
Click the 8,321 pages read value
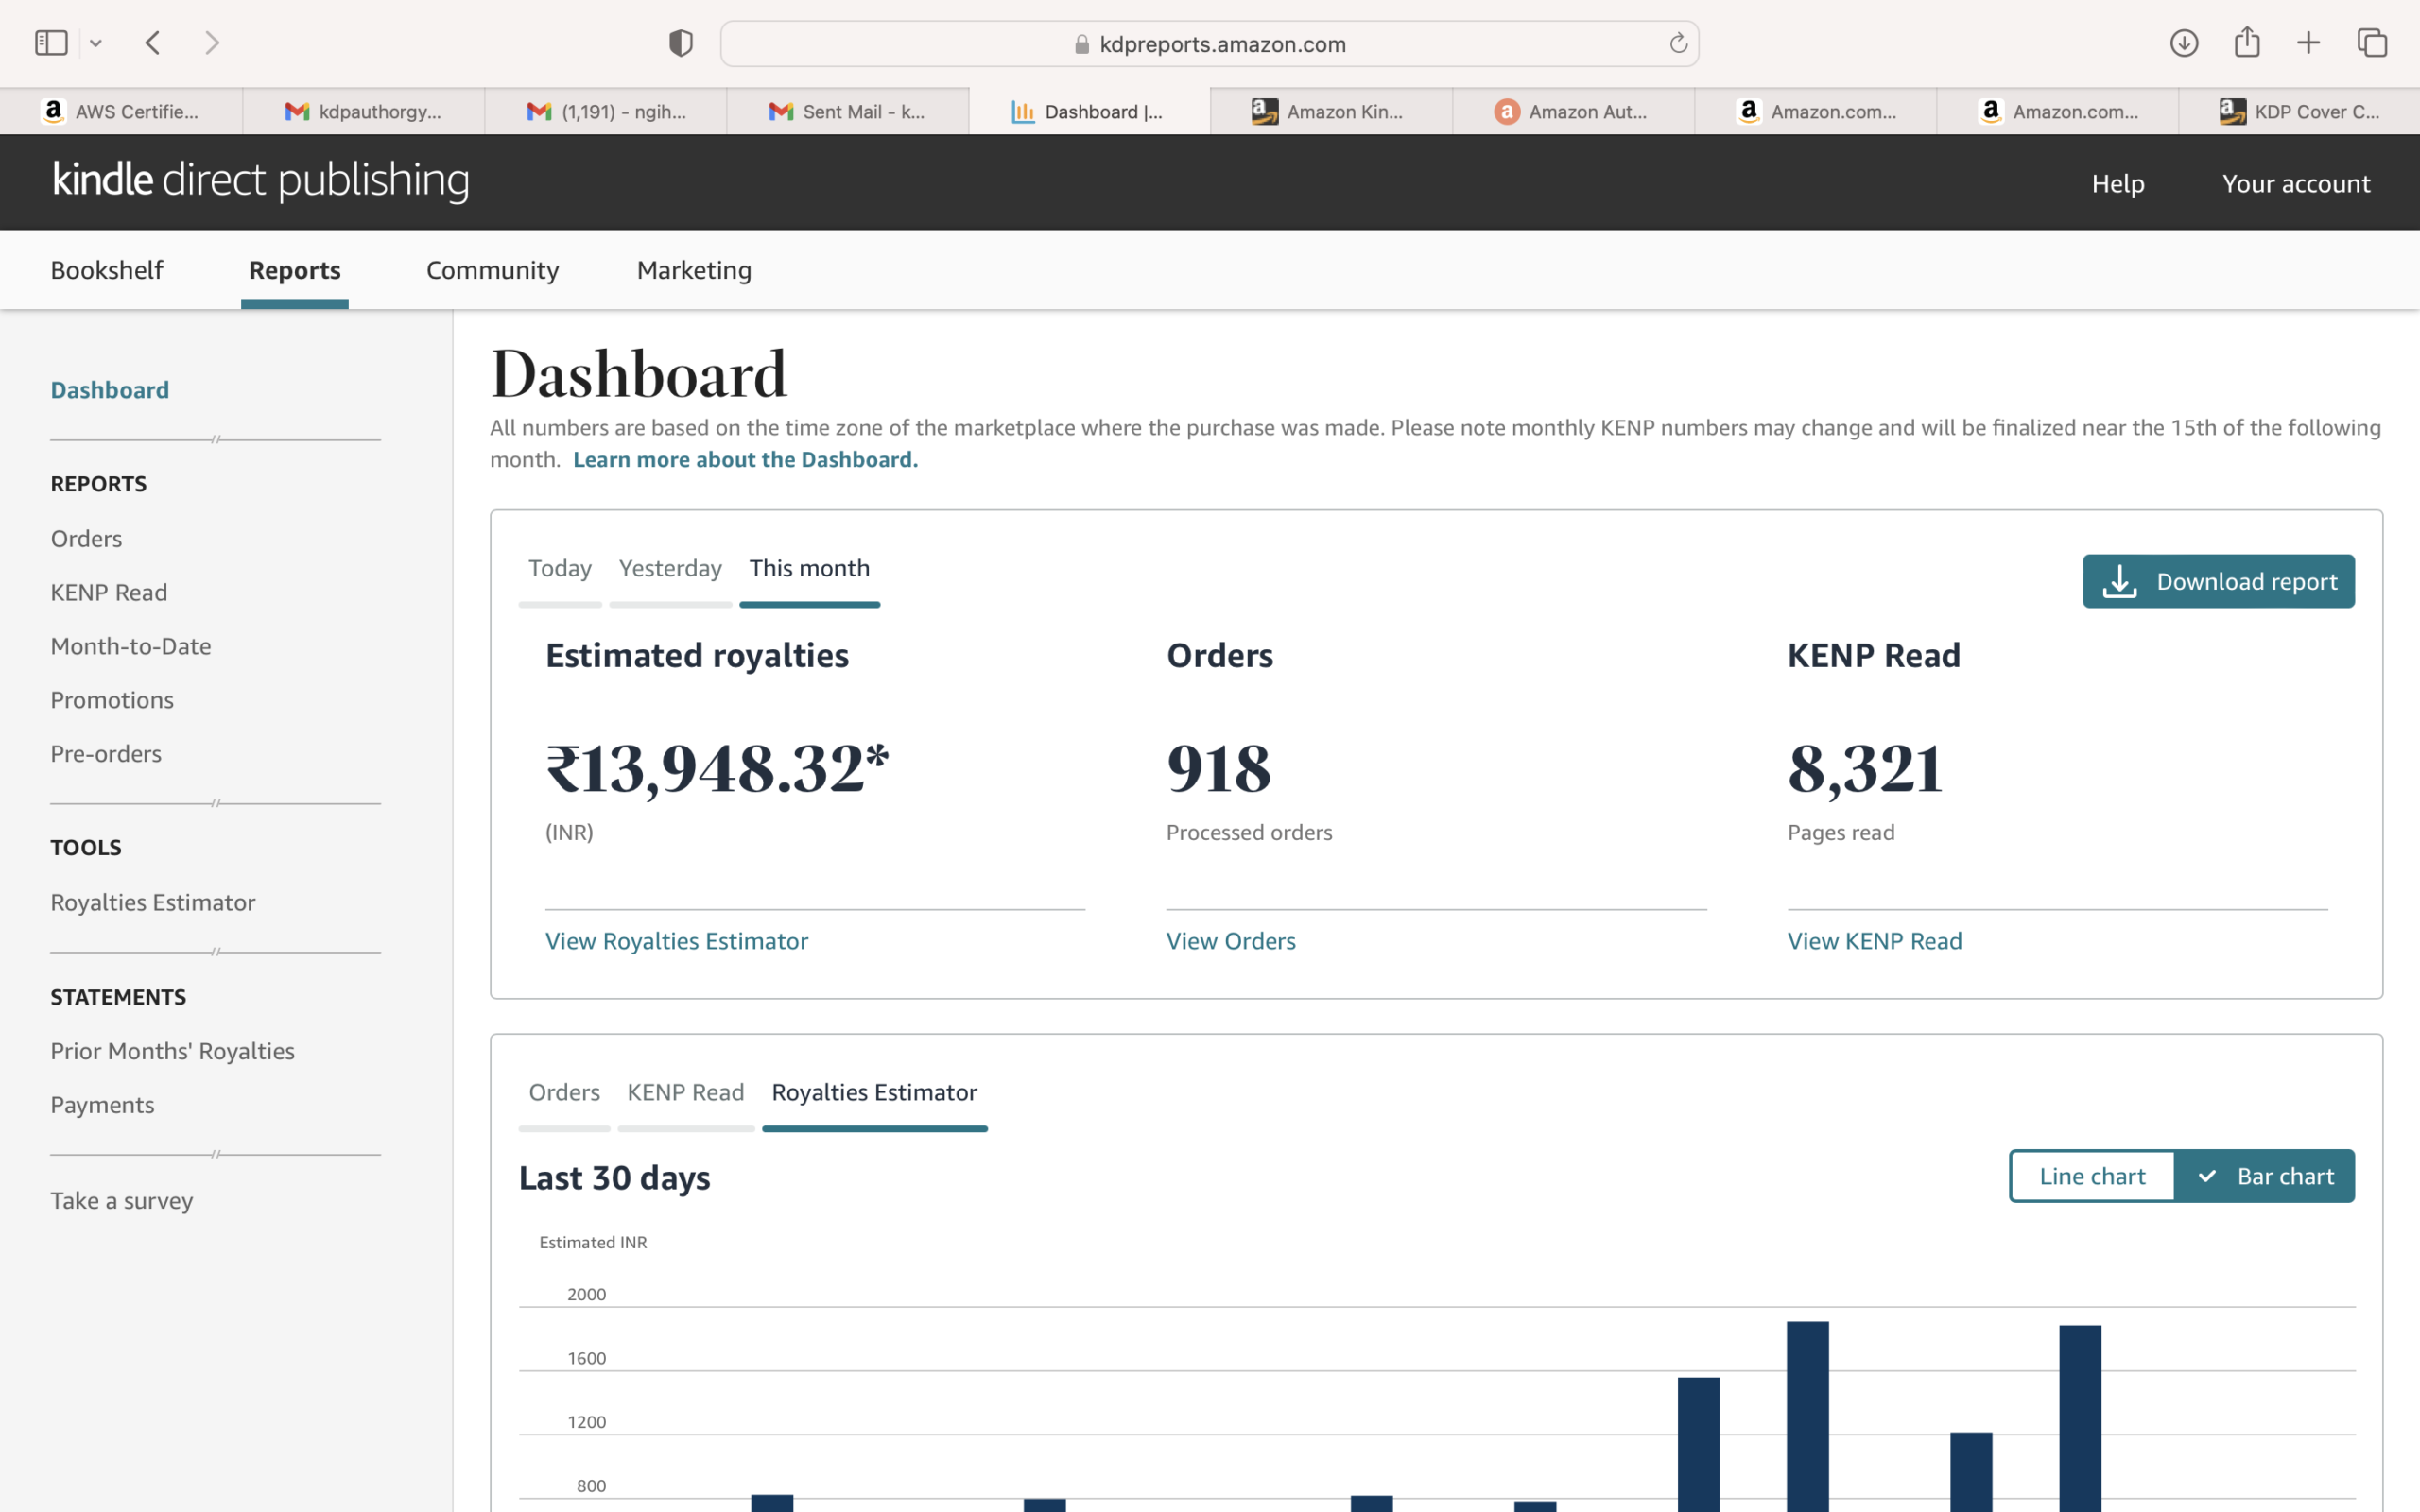[x=1865, y=768]
